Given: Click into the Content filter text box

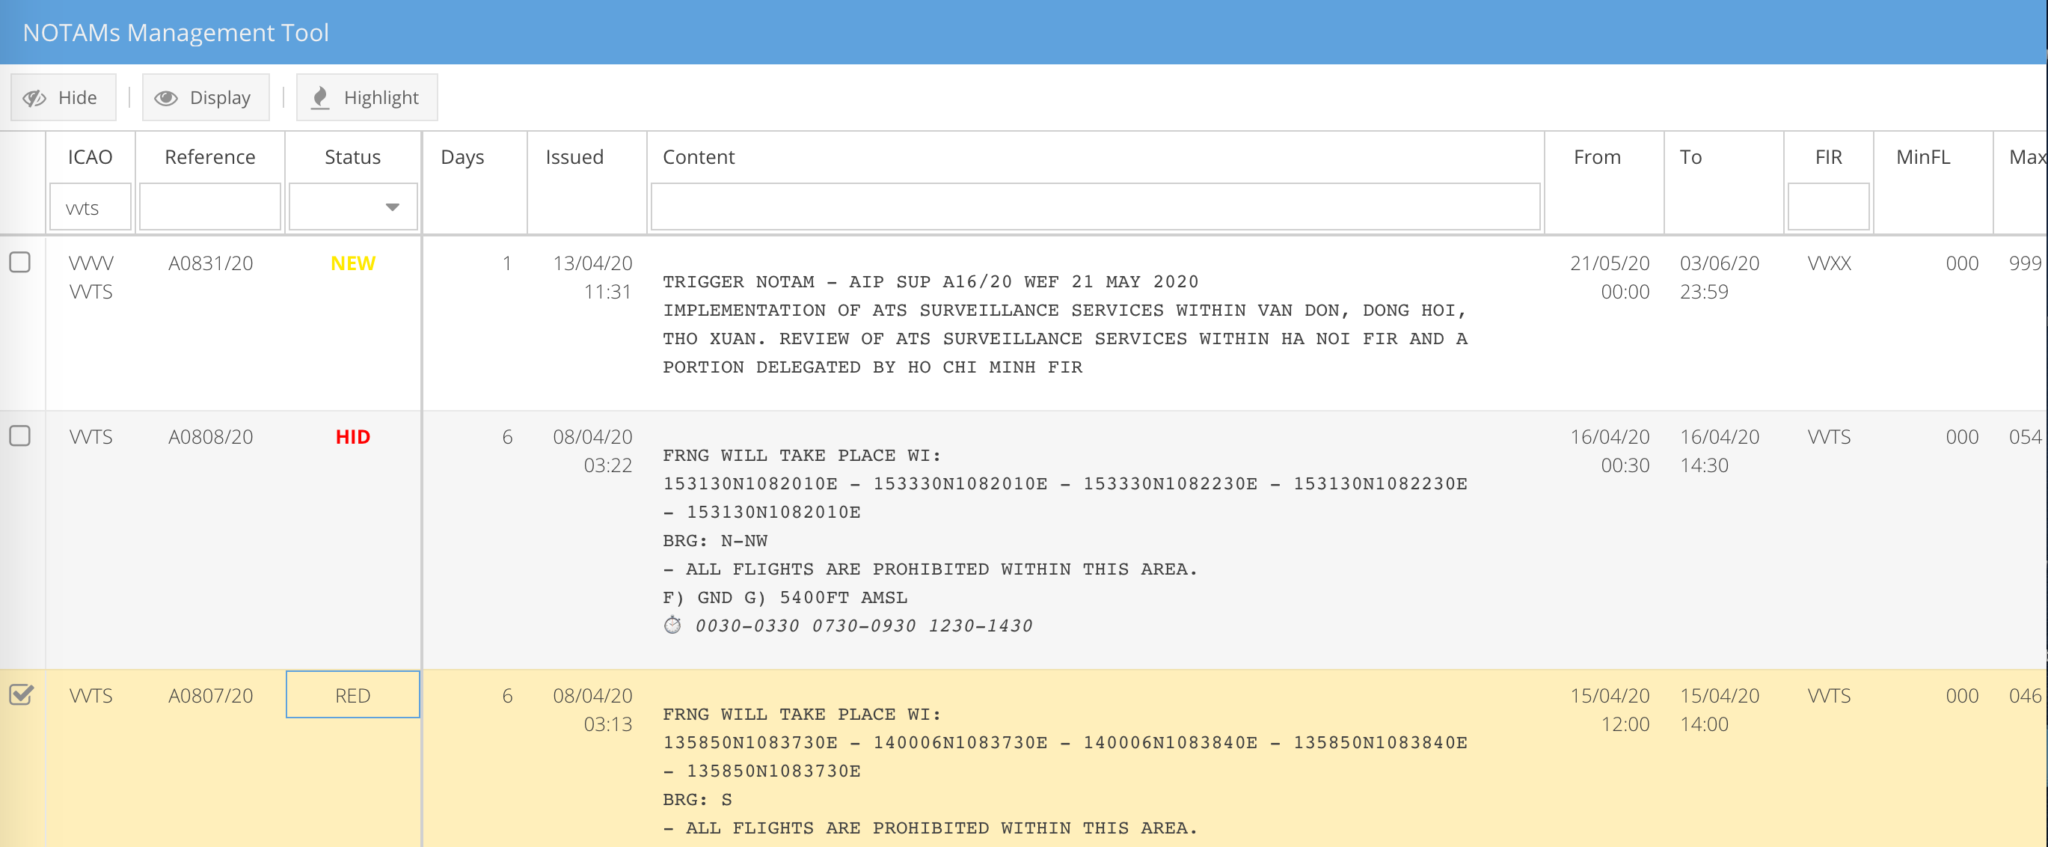Looking at the screenshot, I should click(1095, 207).
